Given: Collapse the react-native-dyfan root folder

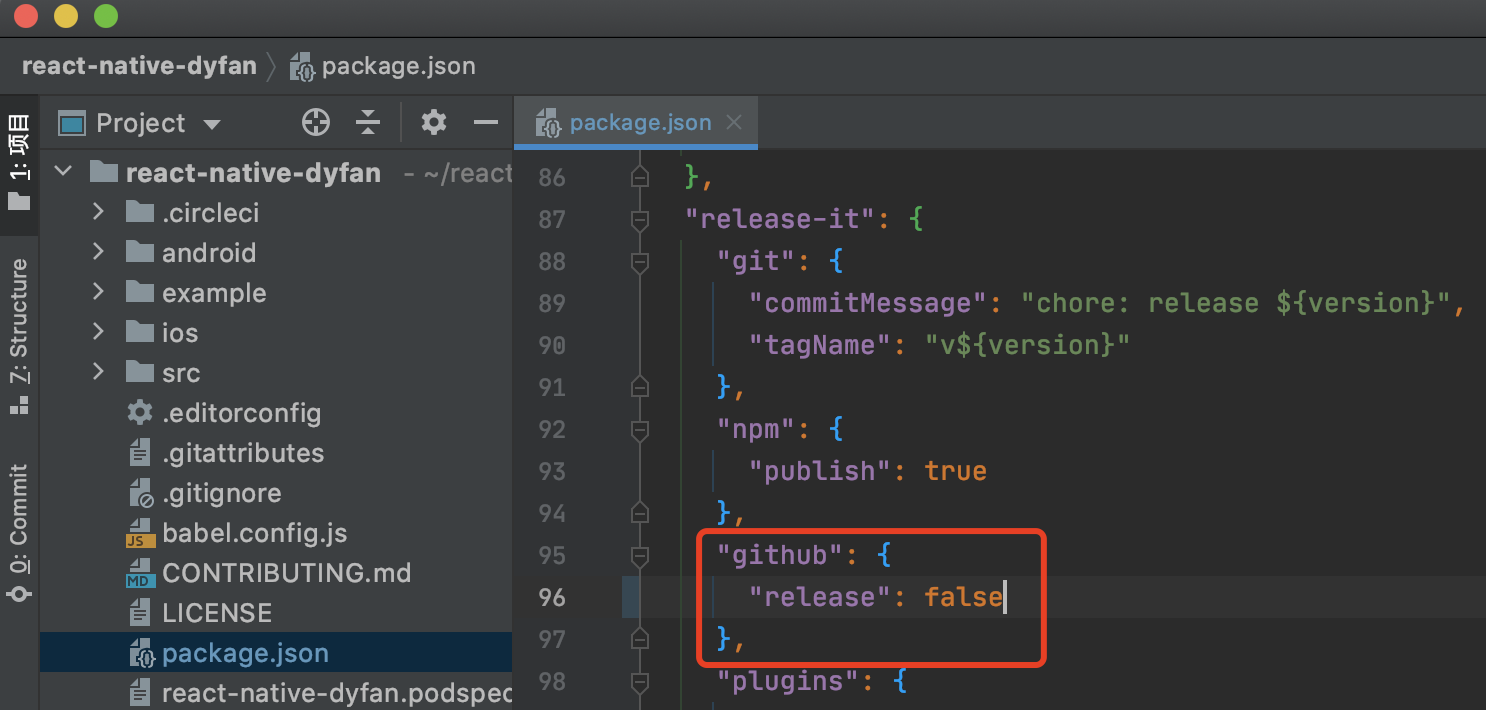Looking at the screenshot, I should click(x=64, y=172).
